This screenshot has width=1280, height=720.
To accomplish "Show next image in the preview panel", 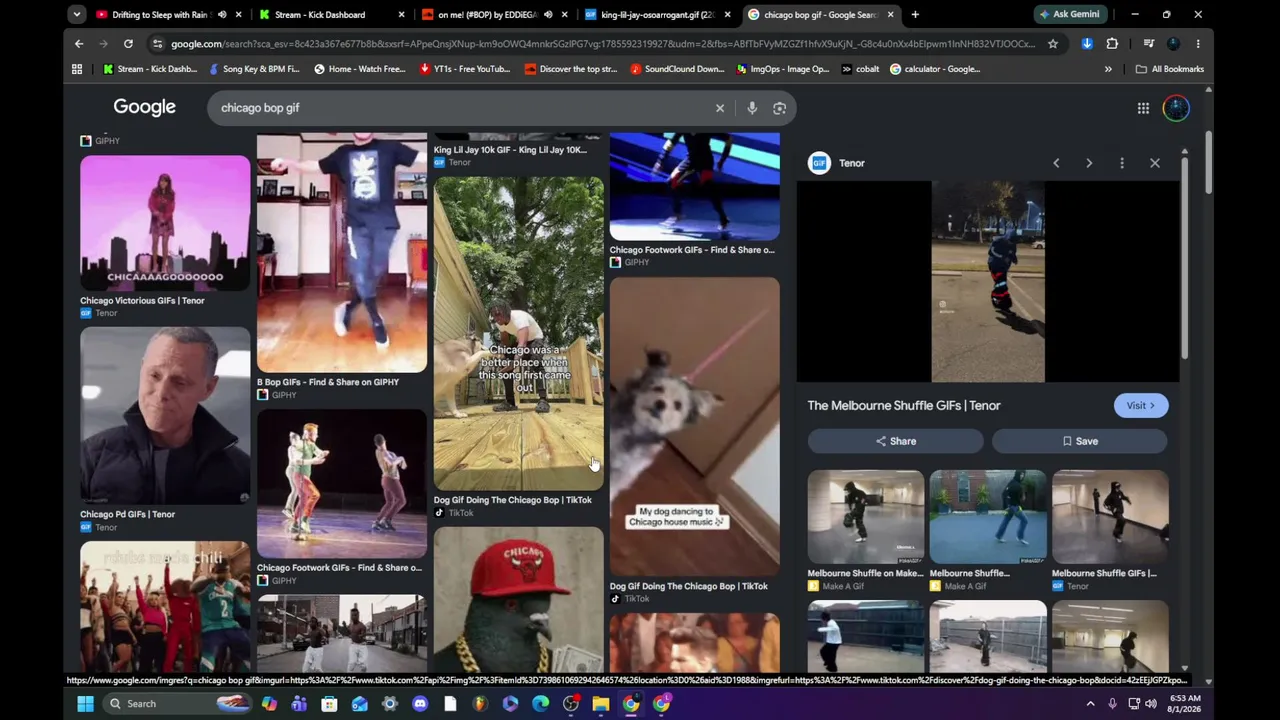I will pos(1089,163).
